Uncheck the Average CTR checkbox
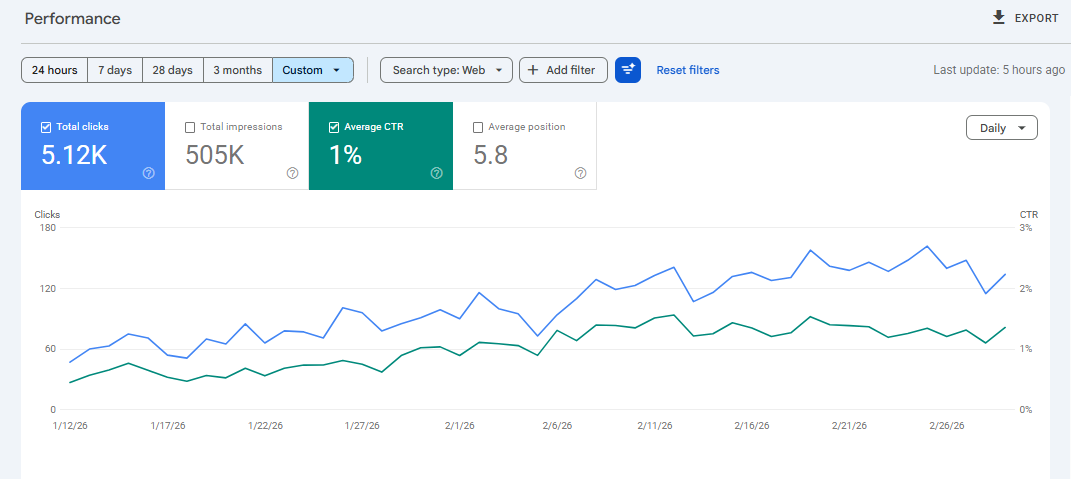The image size is (1071, 479). pyautogui.click(x=334, y=127)
